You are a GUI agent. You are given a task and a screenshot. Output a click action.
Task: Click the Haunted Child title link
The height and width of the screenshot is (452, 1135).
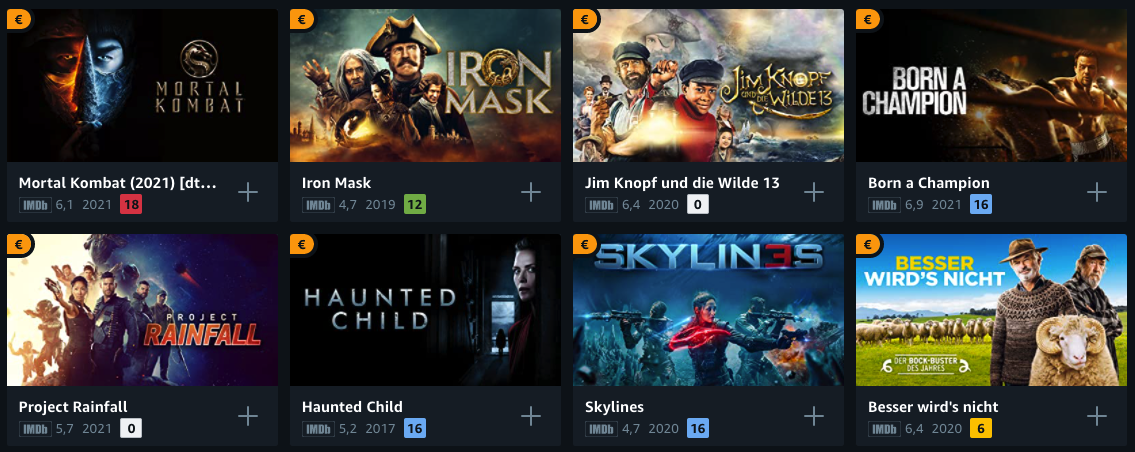pyautogui.click(x=352, y=407)
